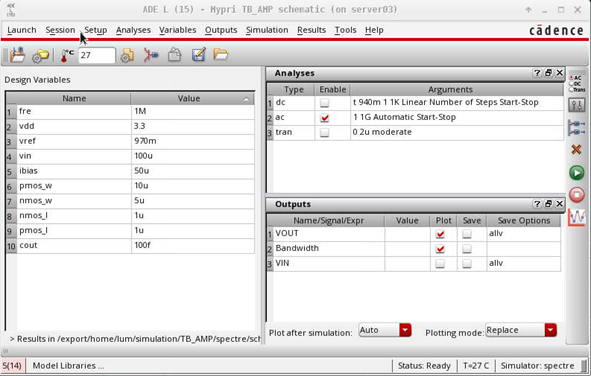This screenshot has width=591, height=376.
Task: Click the edit variables sliders icon in sidebar
Action: click(577, 105)
